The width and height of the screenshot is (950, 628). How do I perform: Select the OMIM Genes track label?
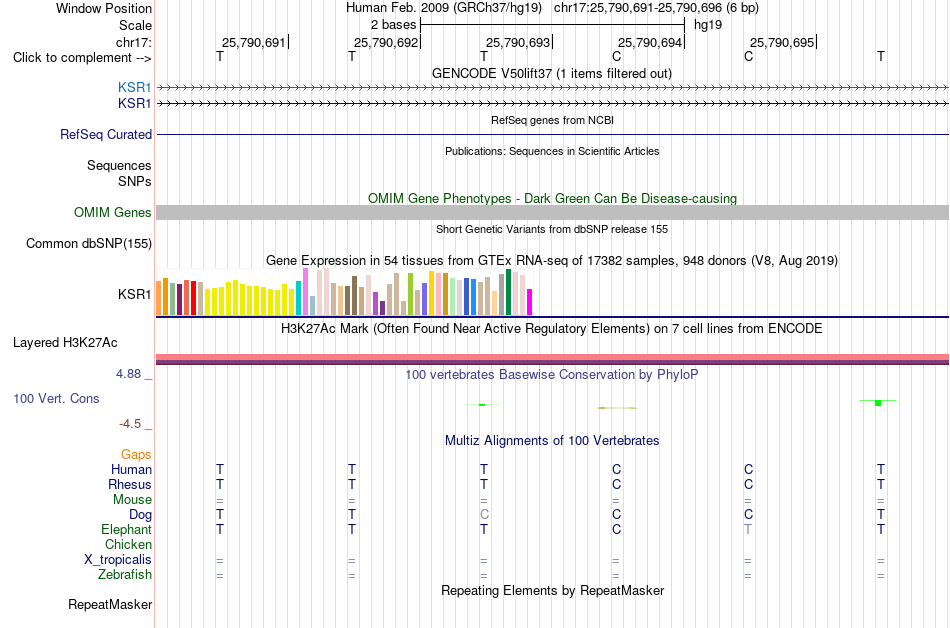[x=113, y=213]
